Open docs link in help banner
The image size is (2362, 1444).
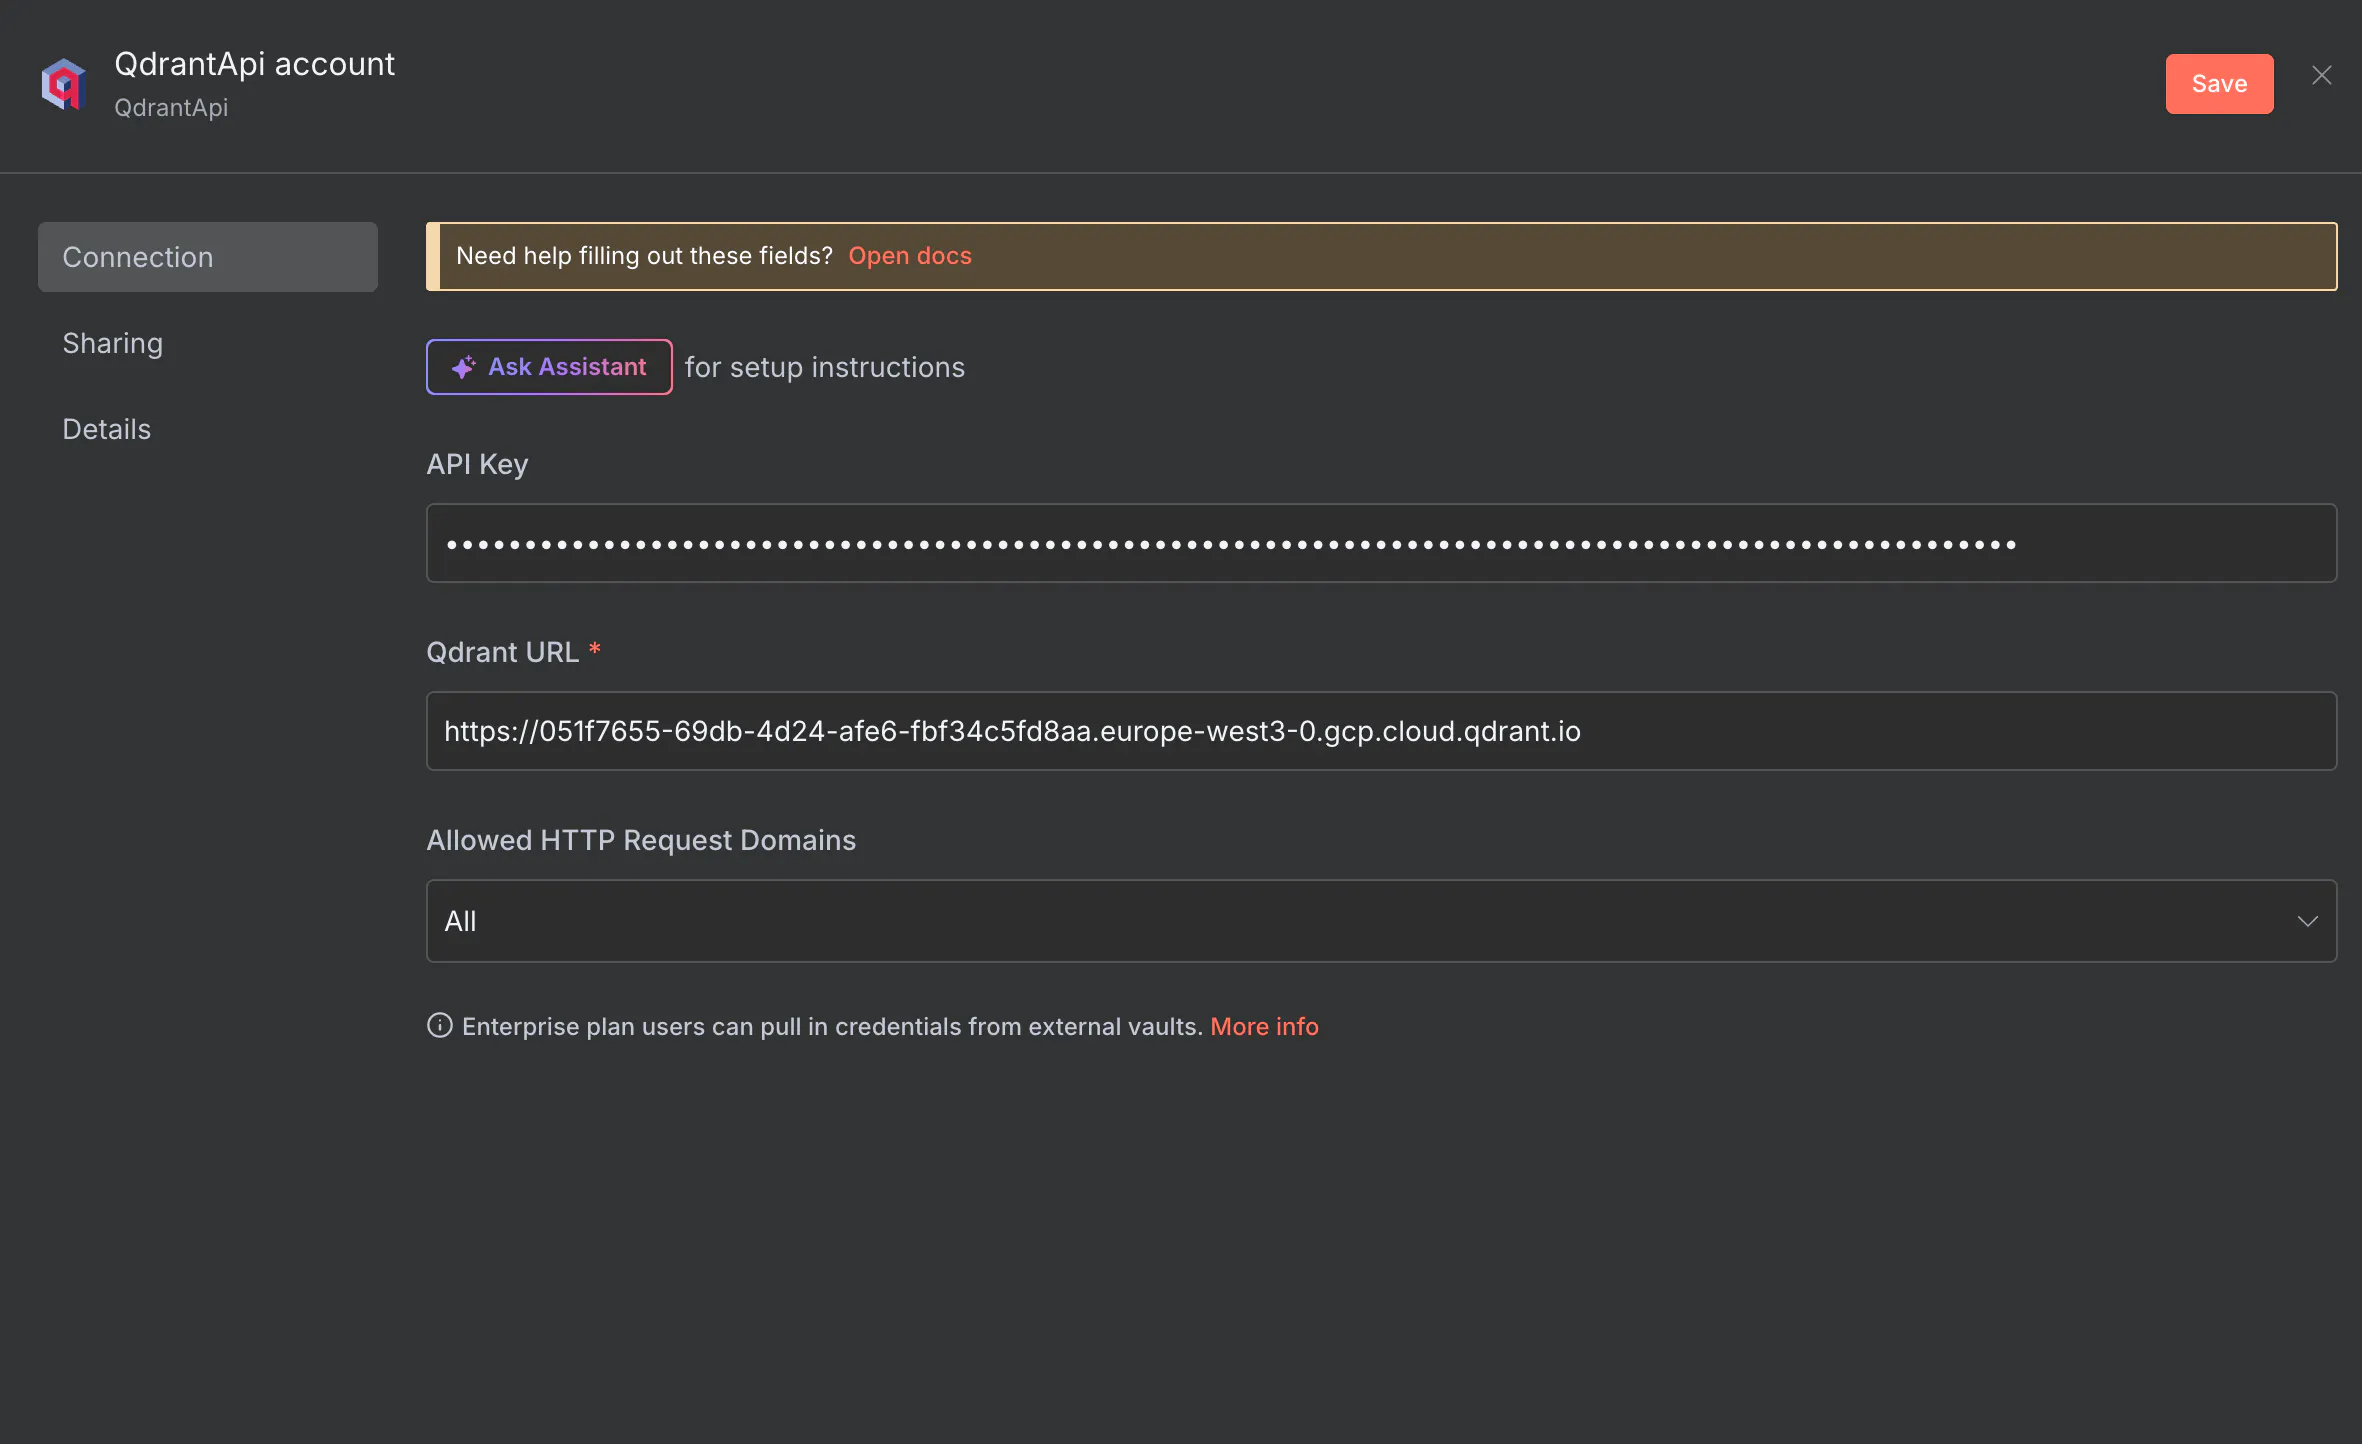tap(910, 256)
